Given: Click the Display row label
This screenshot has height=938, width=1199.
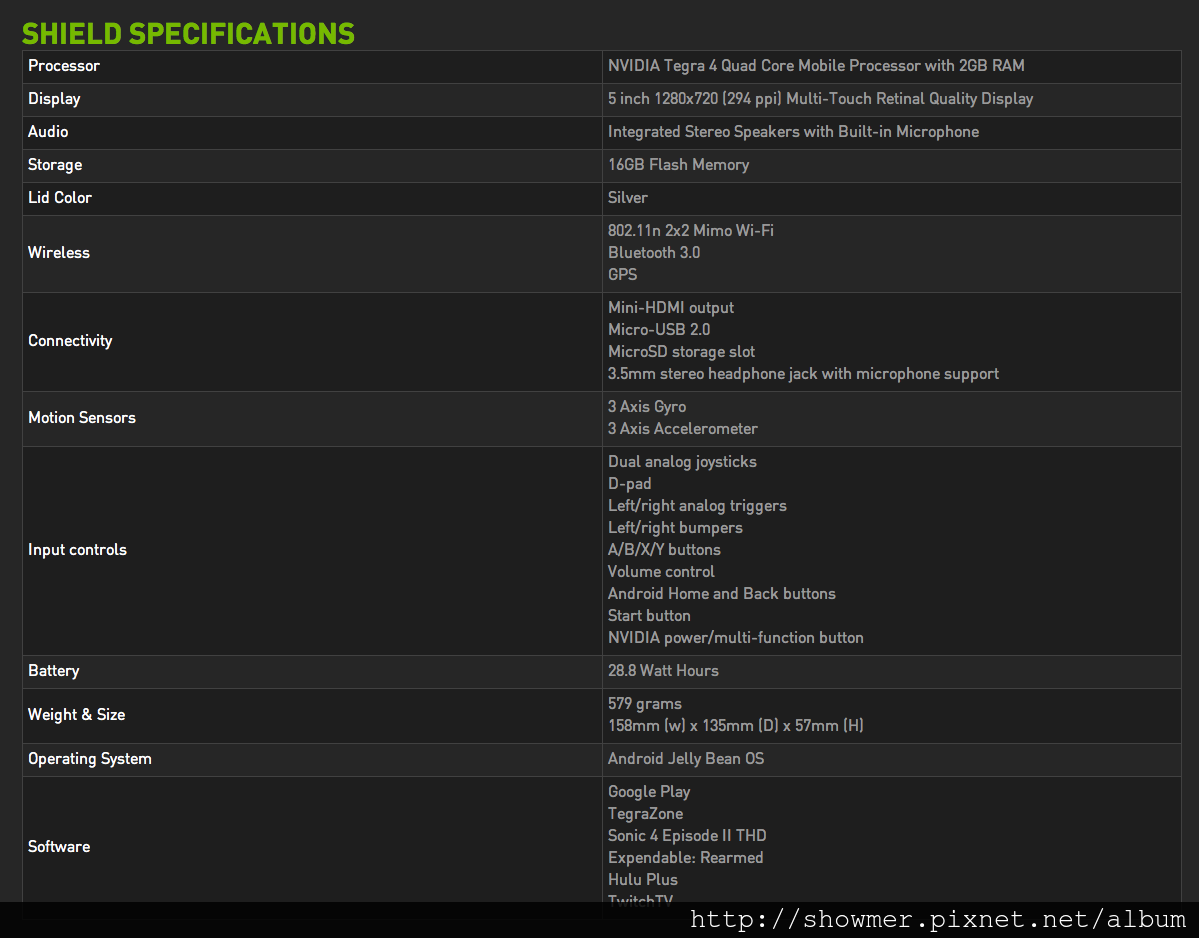Looking at the screenshot, I should [54, 99].
